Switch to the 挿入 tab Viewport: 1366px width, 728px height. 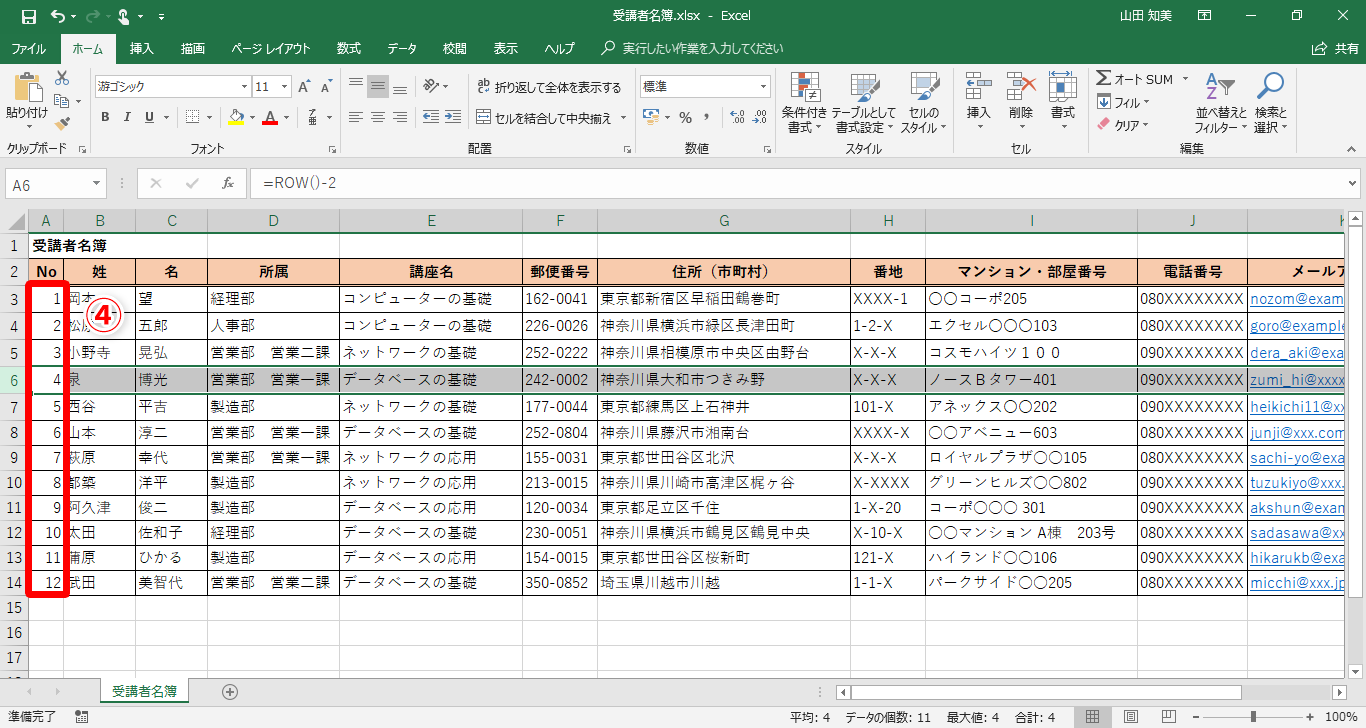point(142,48)
